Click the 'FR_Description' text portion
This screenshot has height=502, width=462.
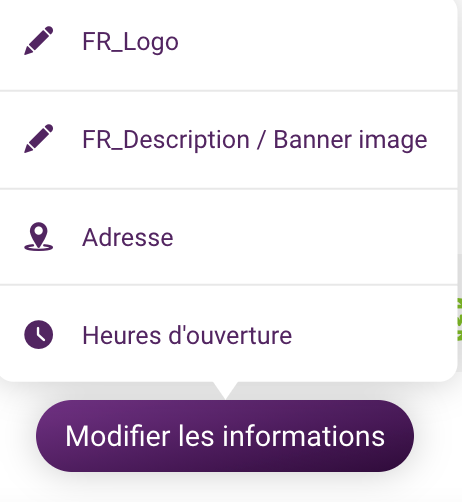pos(166,140)
